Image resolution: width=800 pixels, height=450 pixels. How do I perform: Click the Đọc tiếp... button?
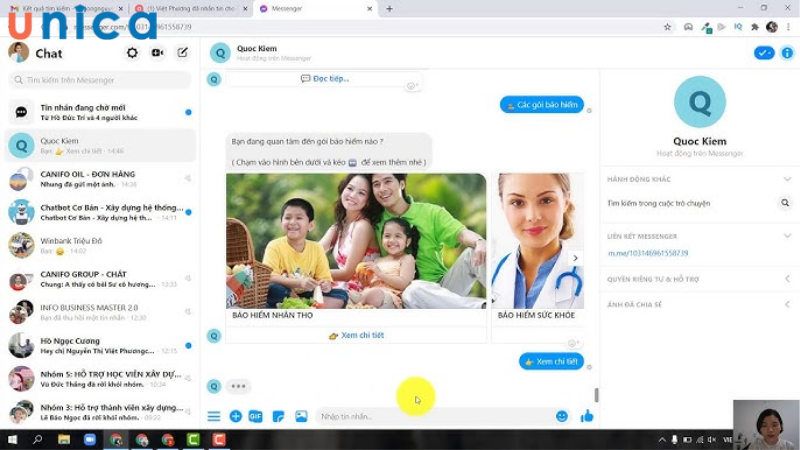(325, 79)
